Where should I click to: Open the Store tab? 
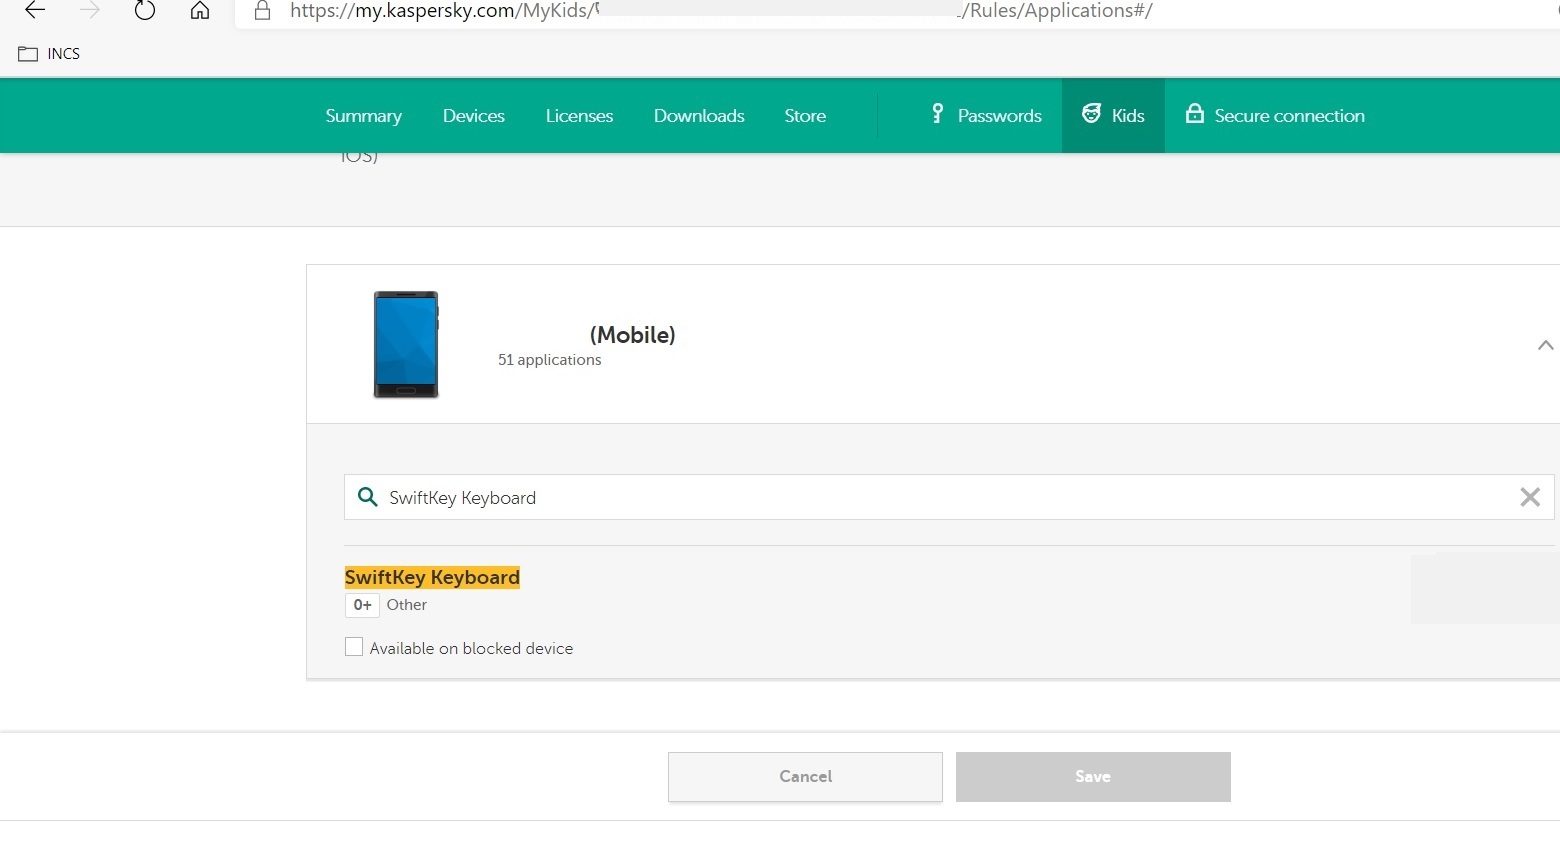(805, 116)
